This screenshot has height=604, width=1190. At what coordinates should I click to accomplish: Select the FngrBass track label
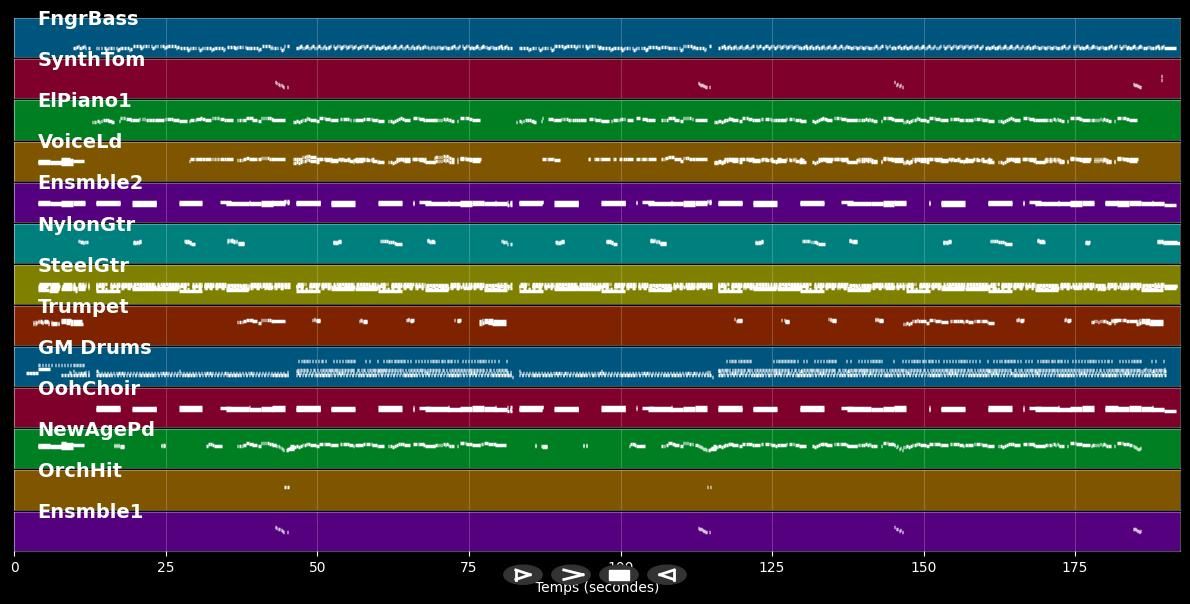(x=88, y=19)
